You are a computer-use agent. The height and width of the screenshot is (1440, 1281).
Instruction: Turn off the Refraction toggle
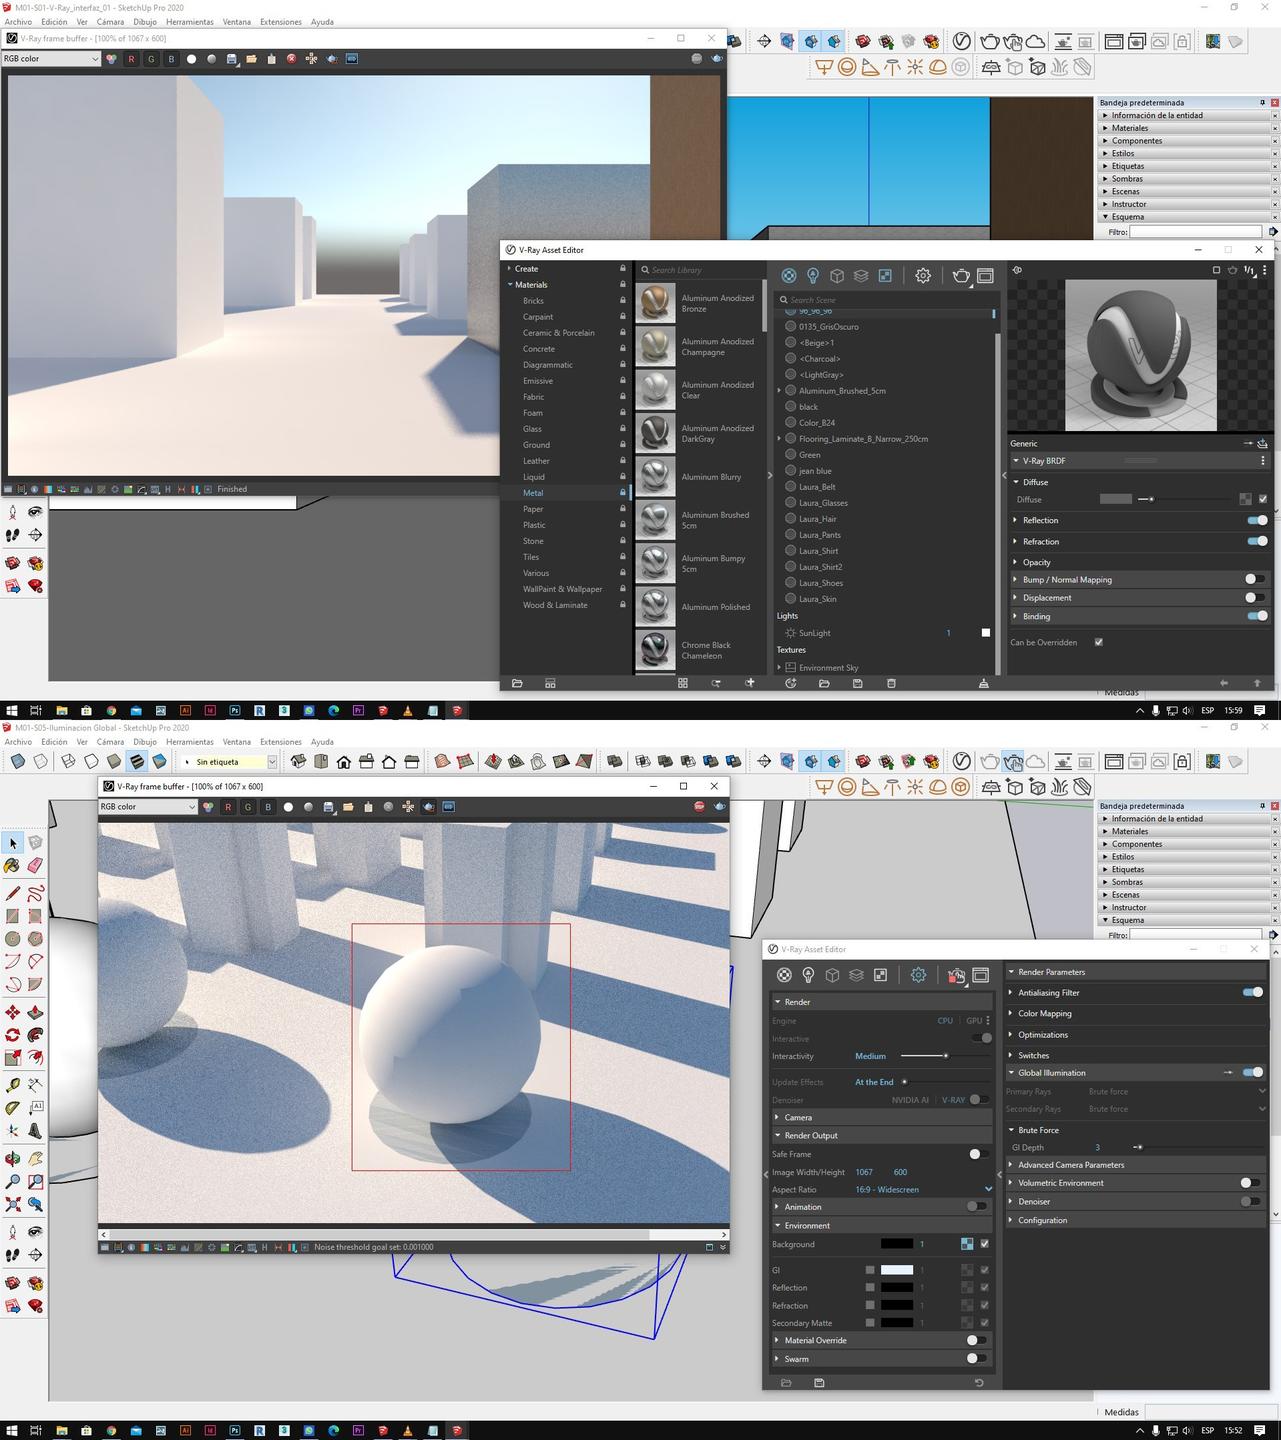click(1257, 541)
